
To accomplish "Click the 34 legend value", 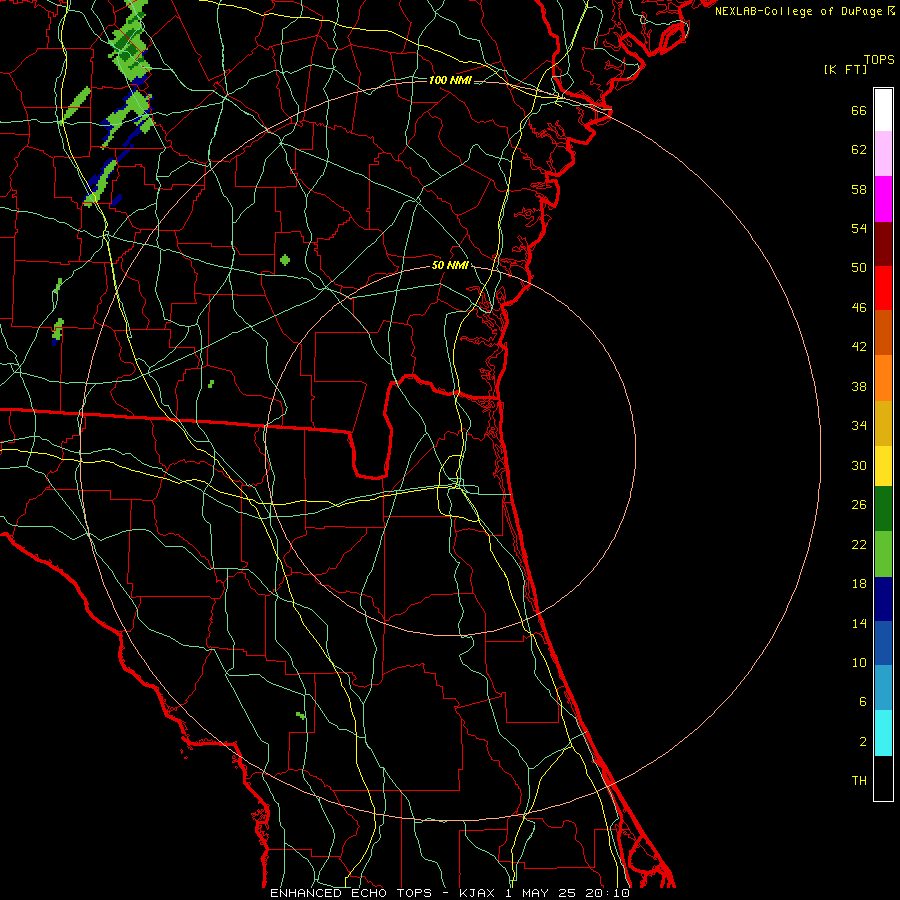I will coord(859,426).
